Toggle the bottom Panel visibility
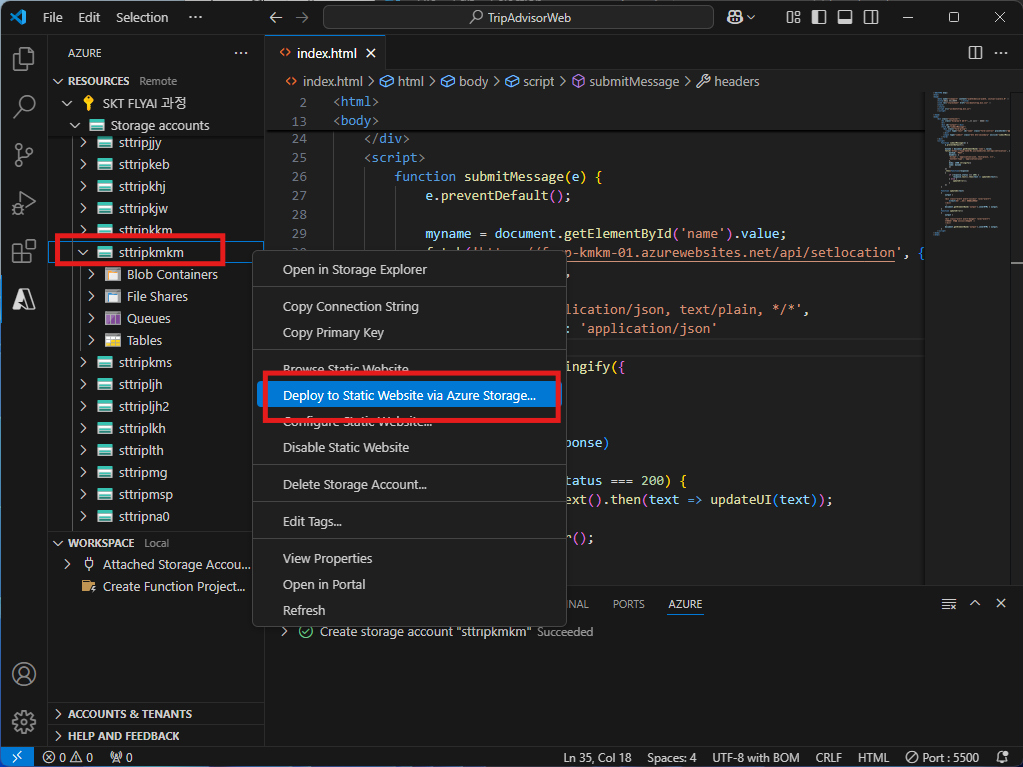The height and width of the screenshot is (767, 1023). pyautogui.click(x=845, y=18)
